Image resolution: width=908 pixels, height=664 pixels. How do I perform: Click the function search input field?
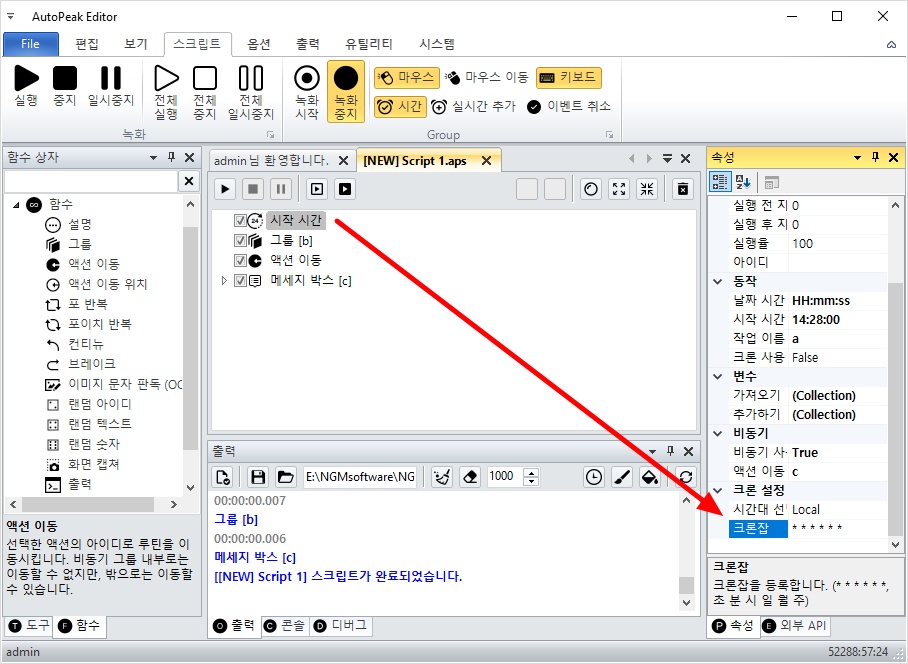pos(91,181)
